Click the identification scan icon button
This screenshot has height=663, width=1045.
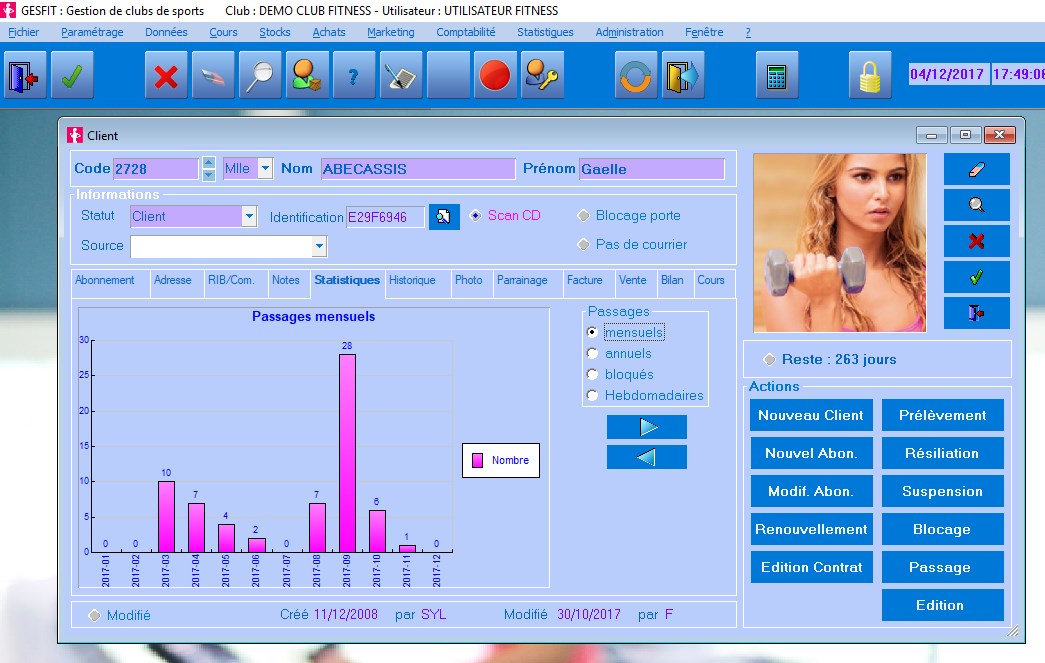pos(444,217)
